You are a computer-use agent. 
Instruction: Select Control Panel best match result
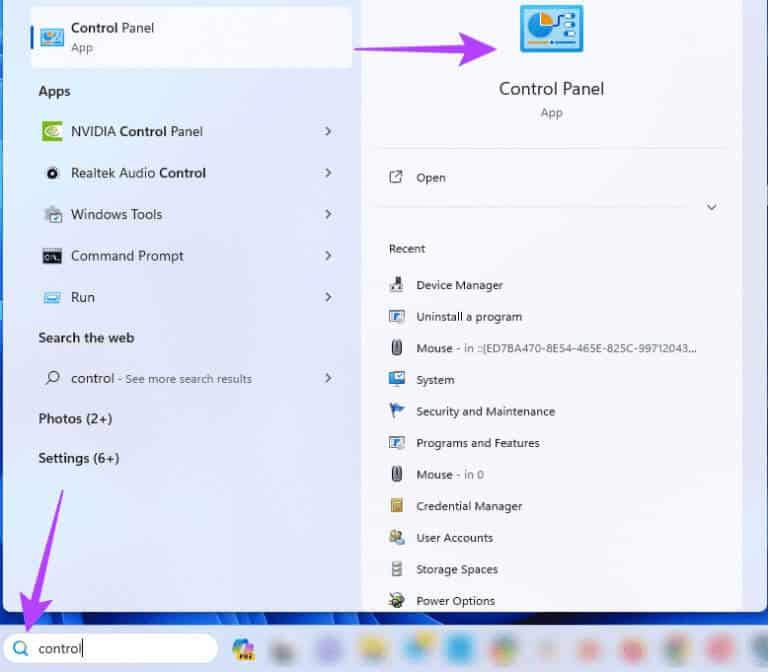191,37
